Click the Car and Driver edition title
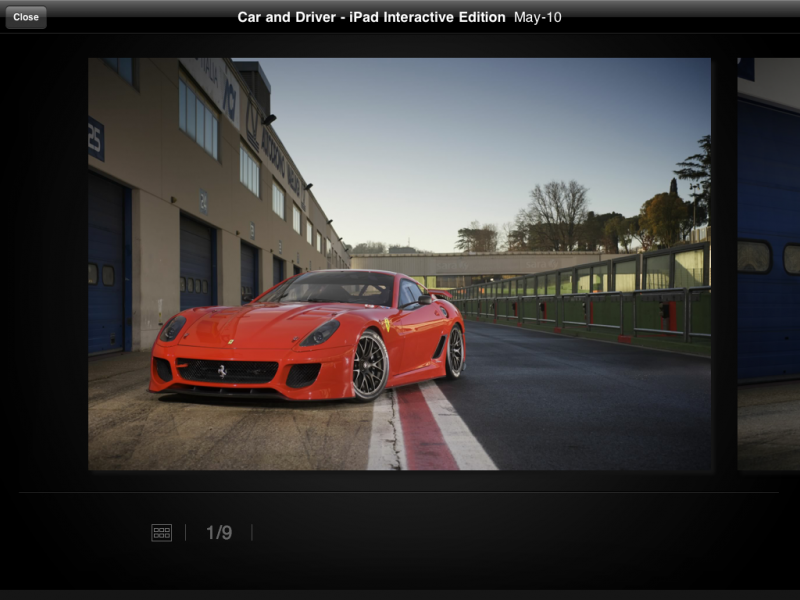Viewport: 800px width, 600px height. click(371, 17)
